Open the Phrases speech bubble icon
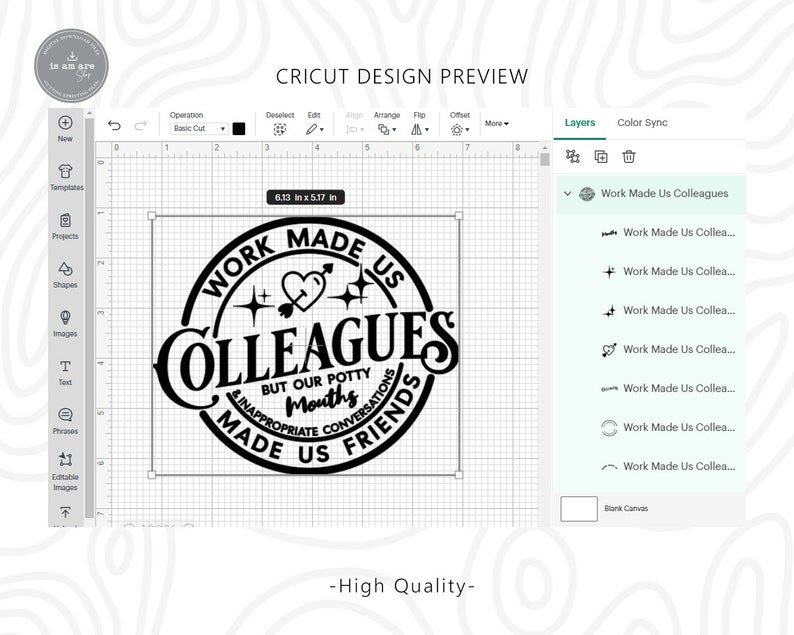 click(65, 415)
